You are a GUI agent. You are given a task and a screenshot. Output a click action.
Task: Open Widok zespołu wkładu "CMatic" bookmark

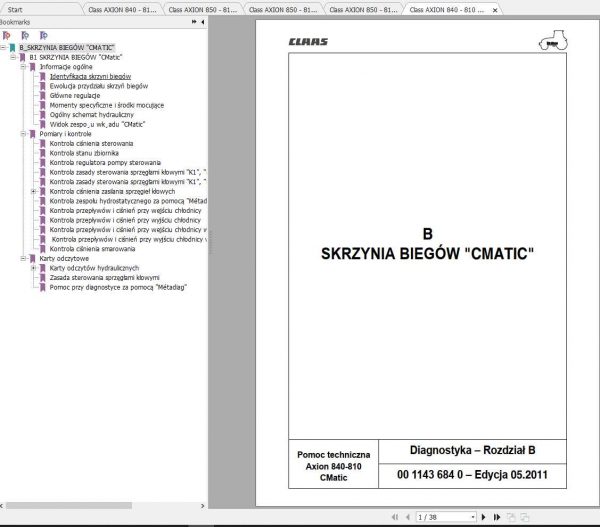(98, 124)
